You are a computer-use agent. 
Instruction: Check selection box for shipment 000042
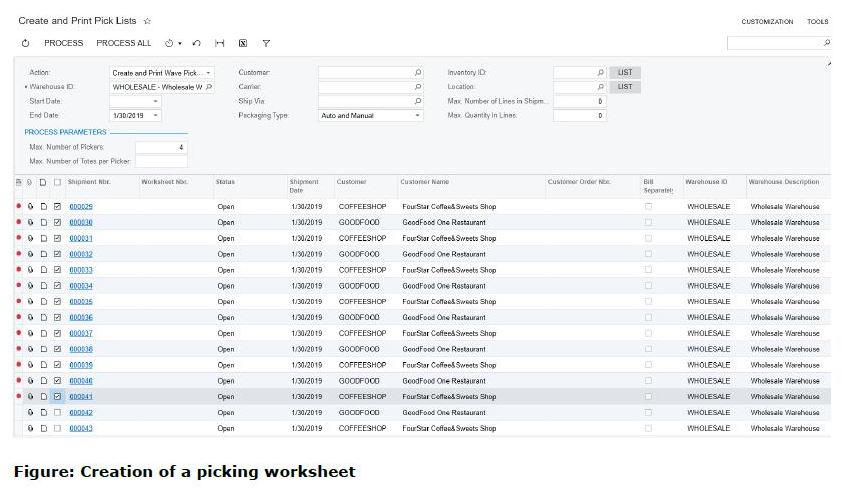click(x=57, y=413)
